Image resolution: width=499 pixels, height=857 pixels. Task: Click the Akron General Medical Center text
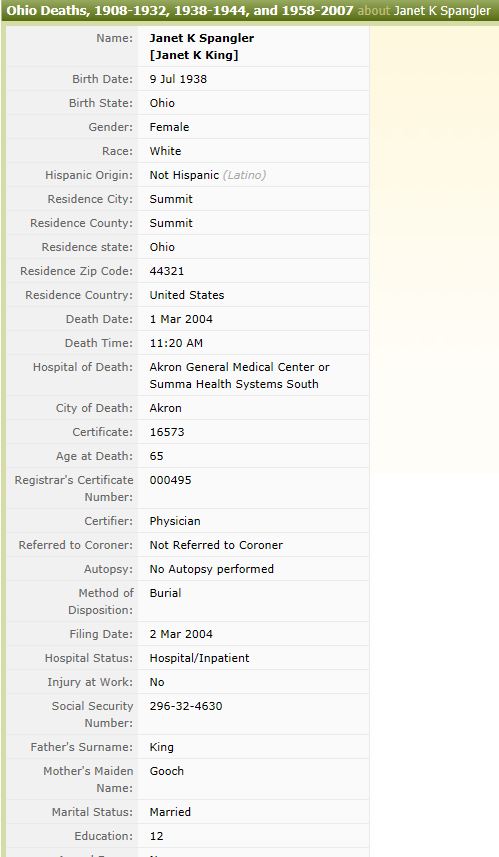(233, 367)
